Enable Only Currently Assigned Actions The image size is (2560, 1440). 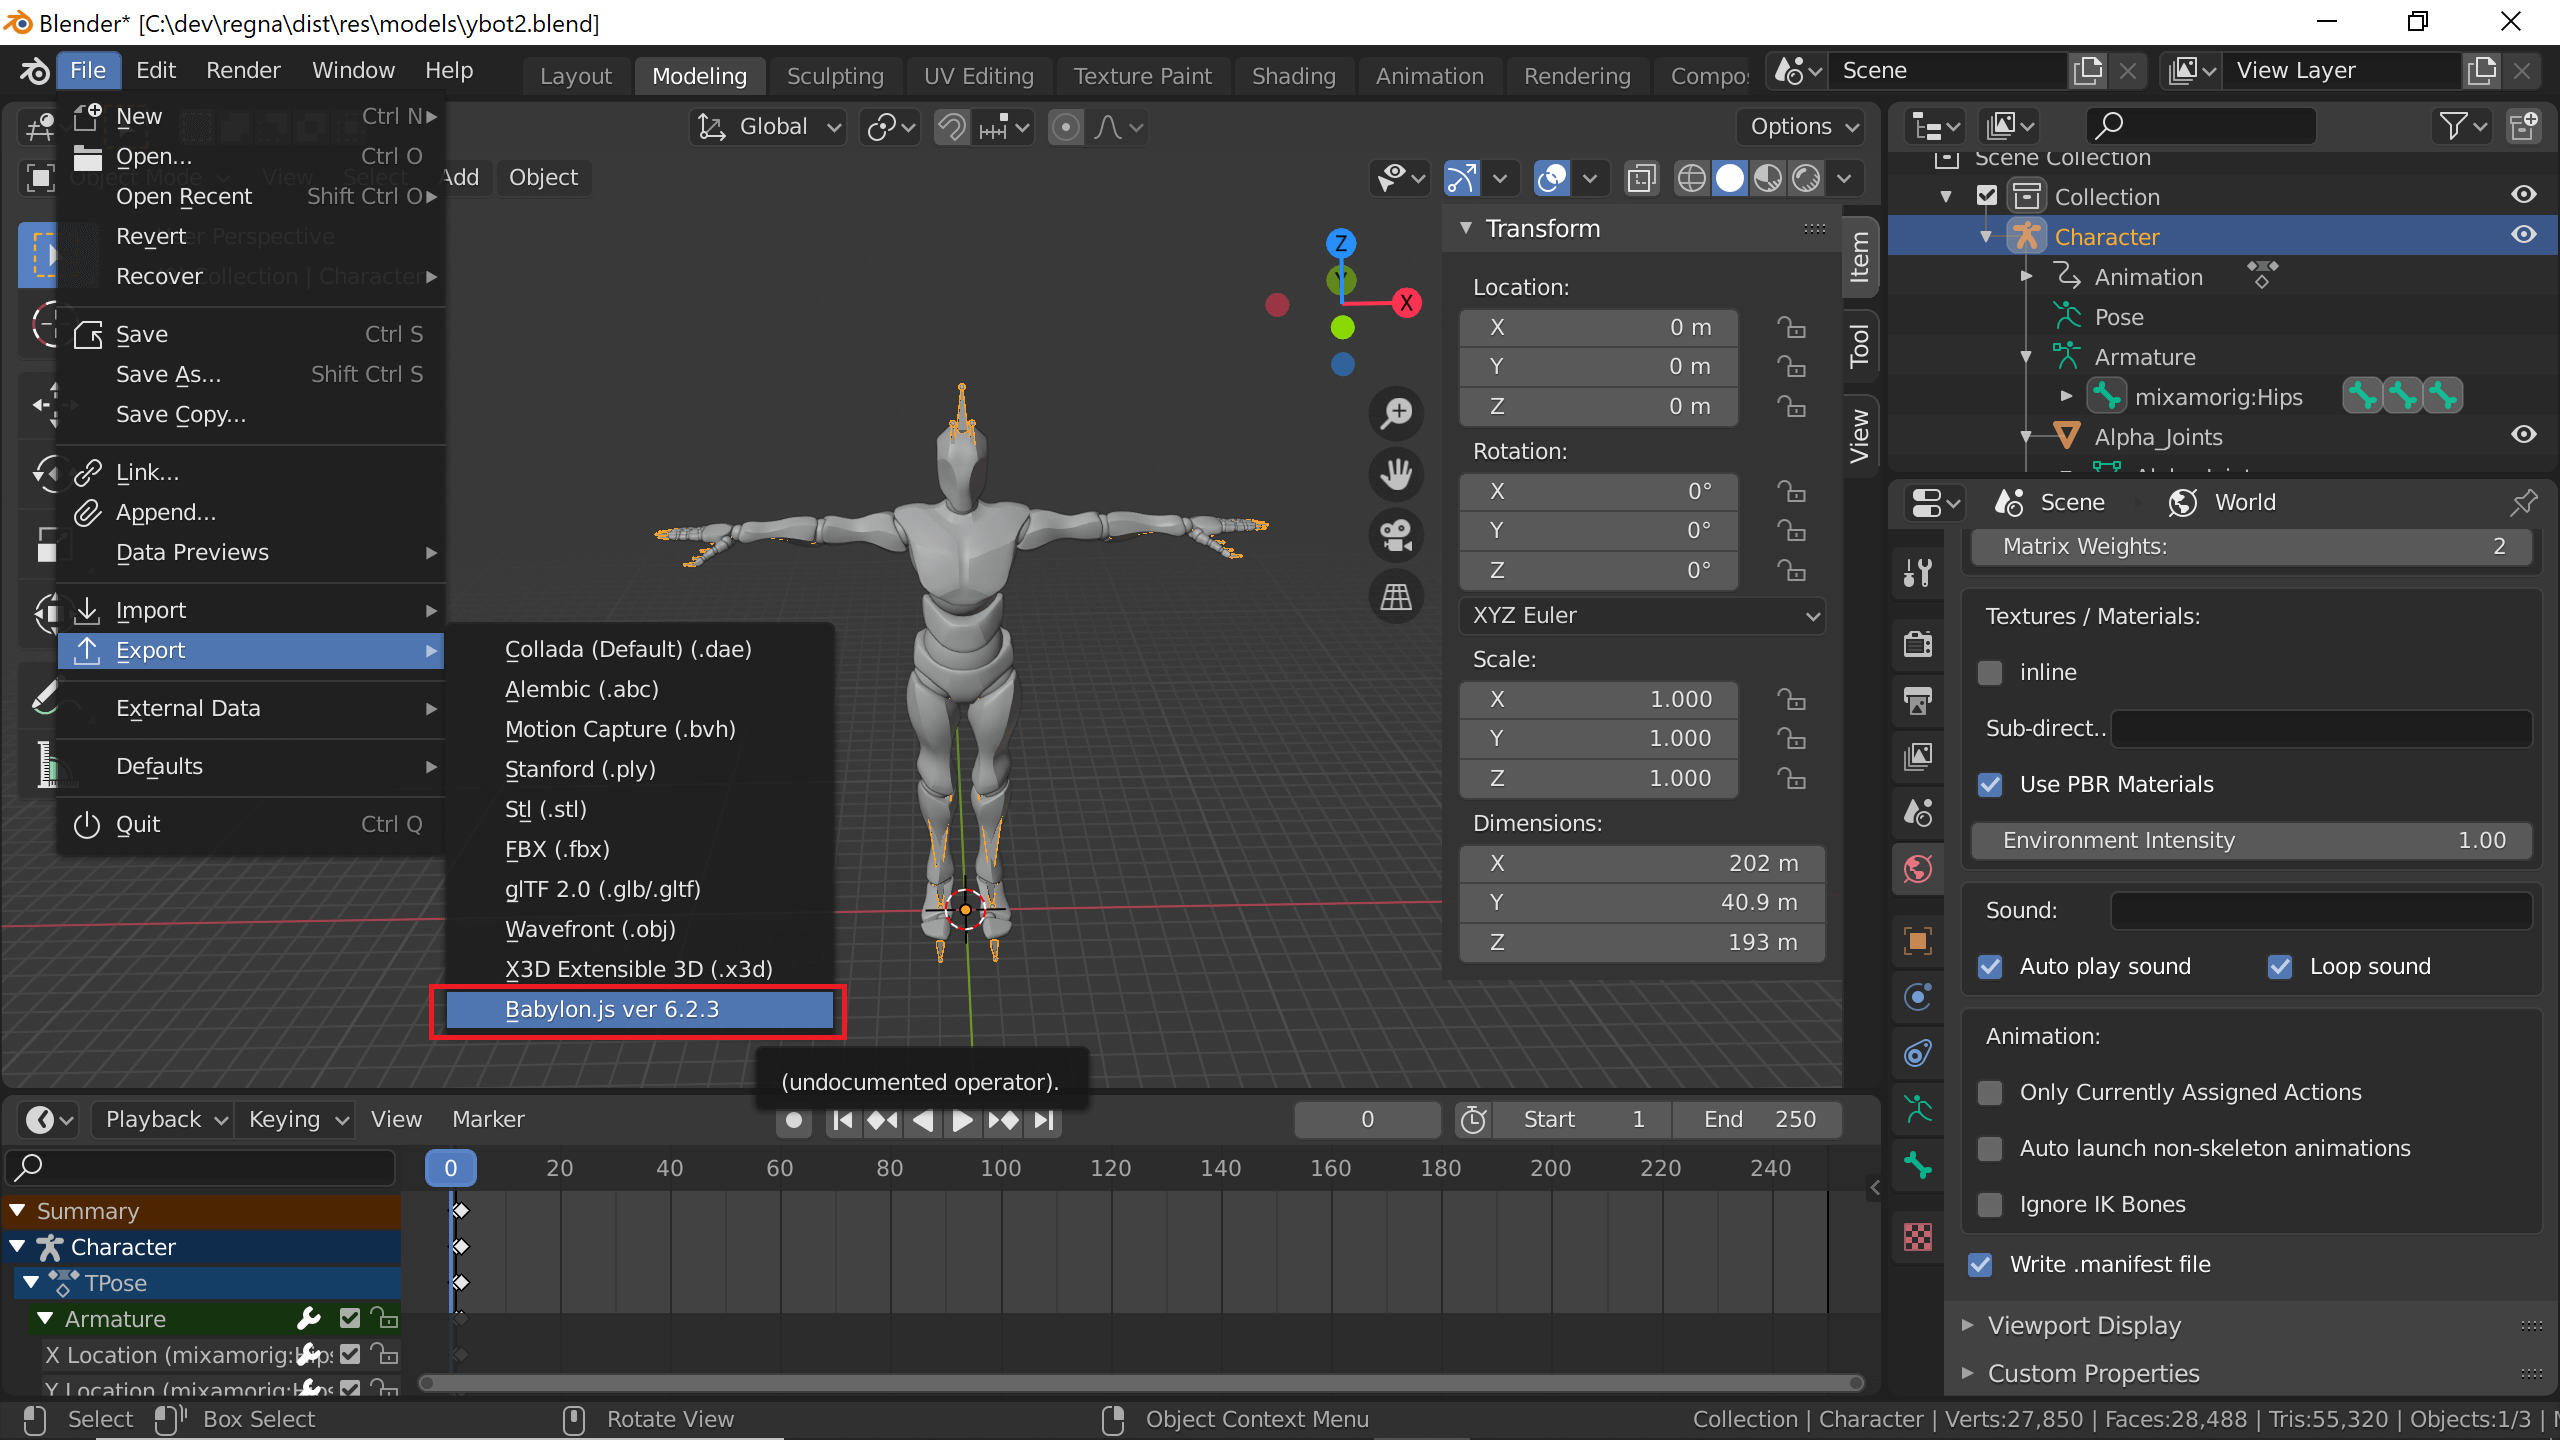pyautogui.click(x=1990, y=1092)
